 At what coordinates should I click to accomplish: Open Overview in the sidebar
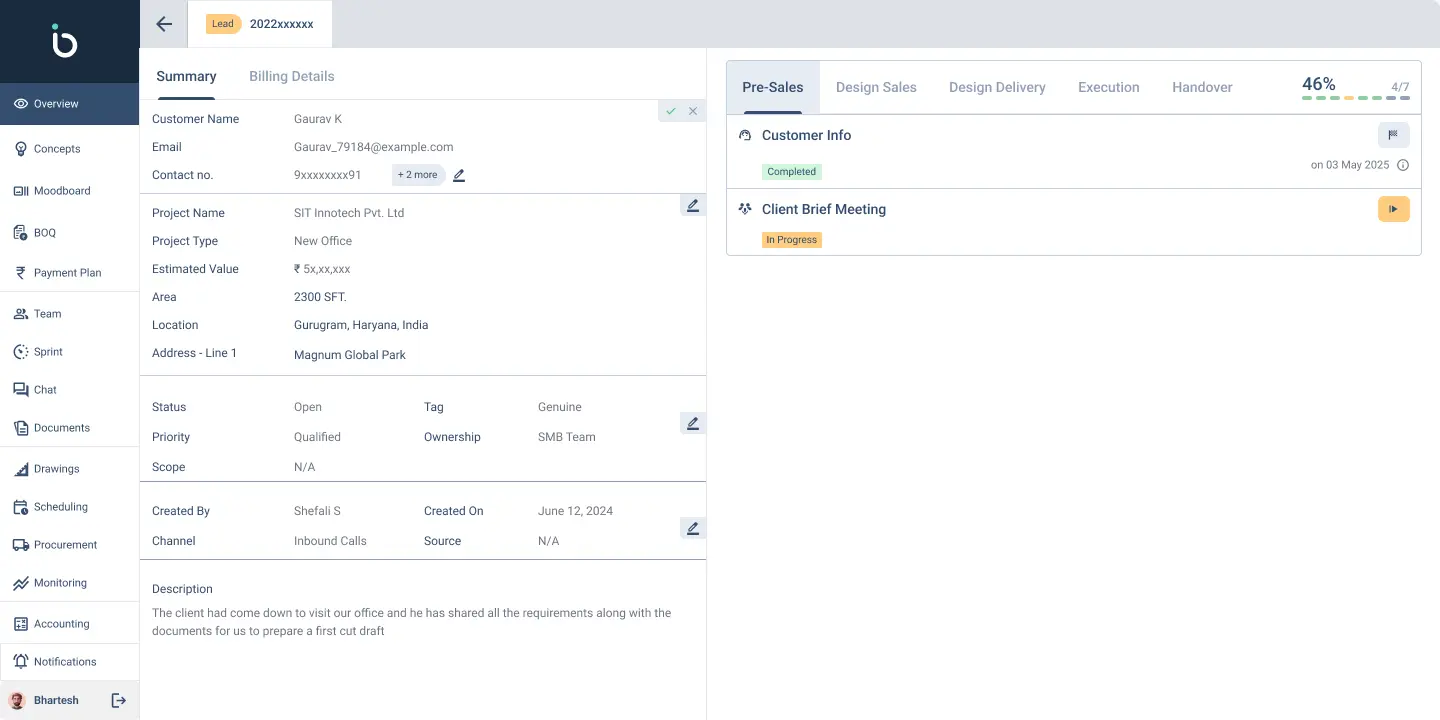69,104
